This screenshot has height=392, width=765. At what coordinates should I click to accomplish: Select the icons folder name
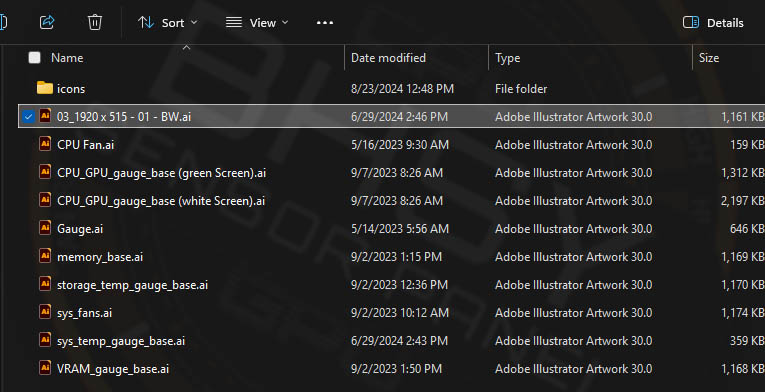coord(71,89)
